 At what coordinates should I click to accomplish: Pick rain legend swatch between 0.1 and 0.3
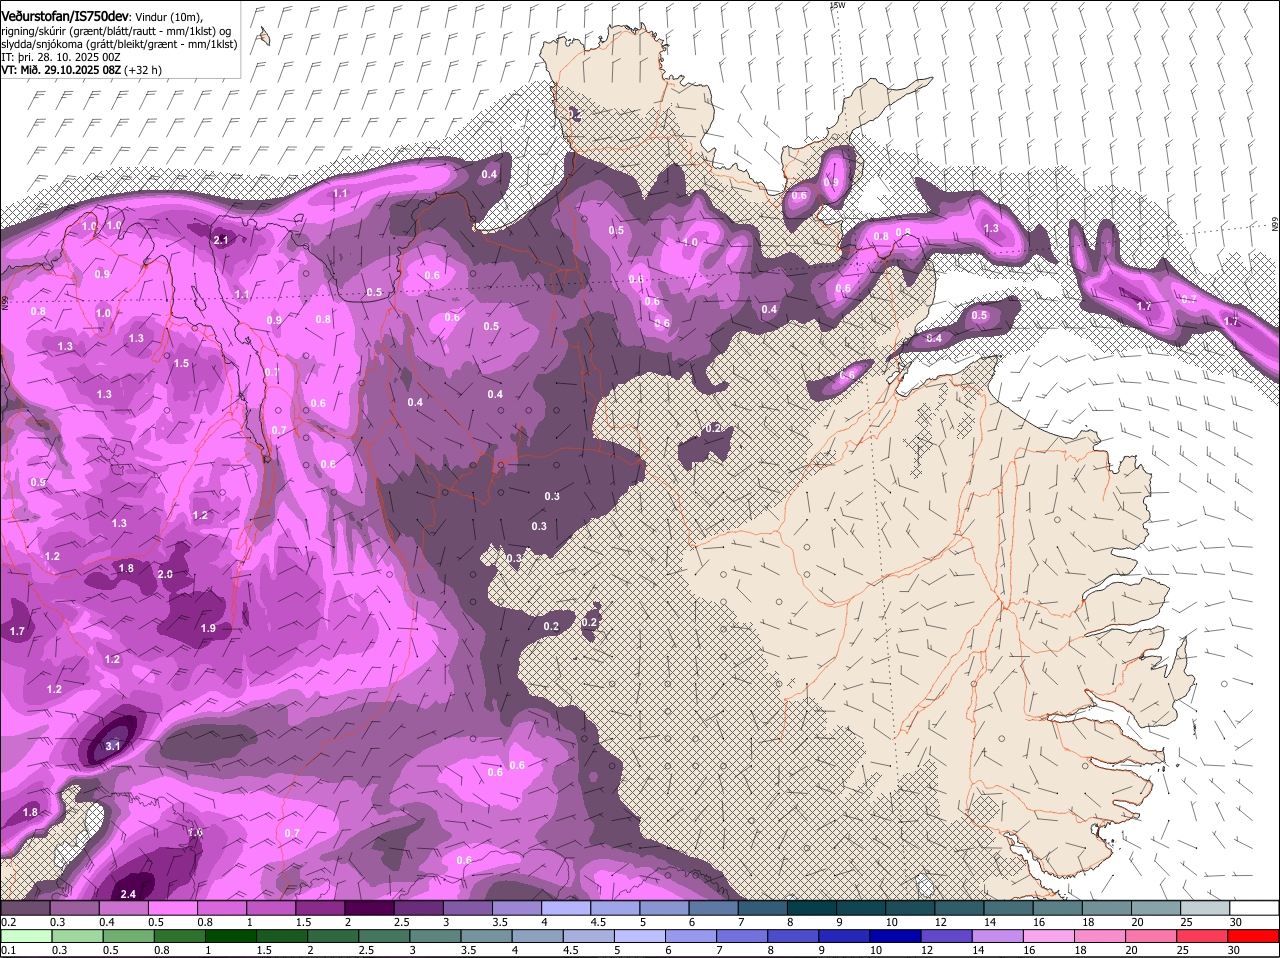(x=28, y=936)
